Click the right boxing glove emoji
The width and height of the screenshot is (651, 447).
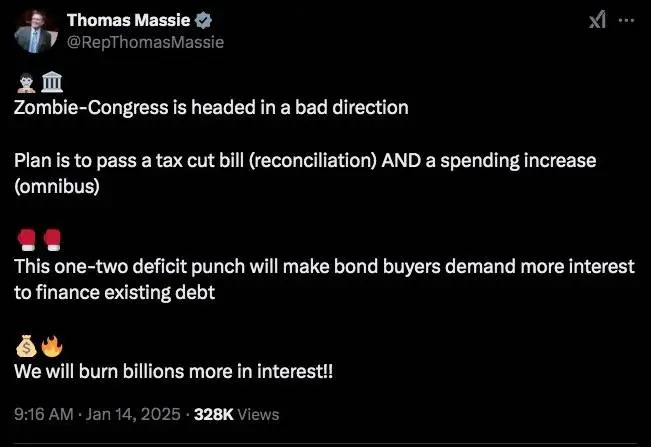50,240
